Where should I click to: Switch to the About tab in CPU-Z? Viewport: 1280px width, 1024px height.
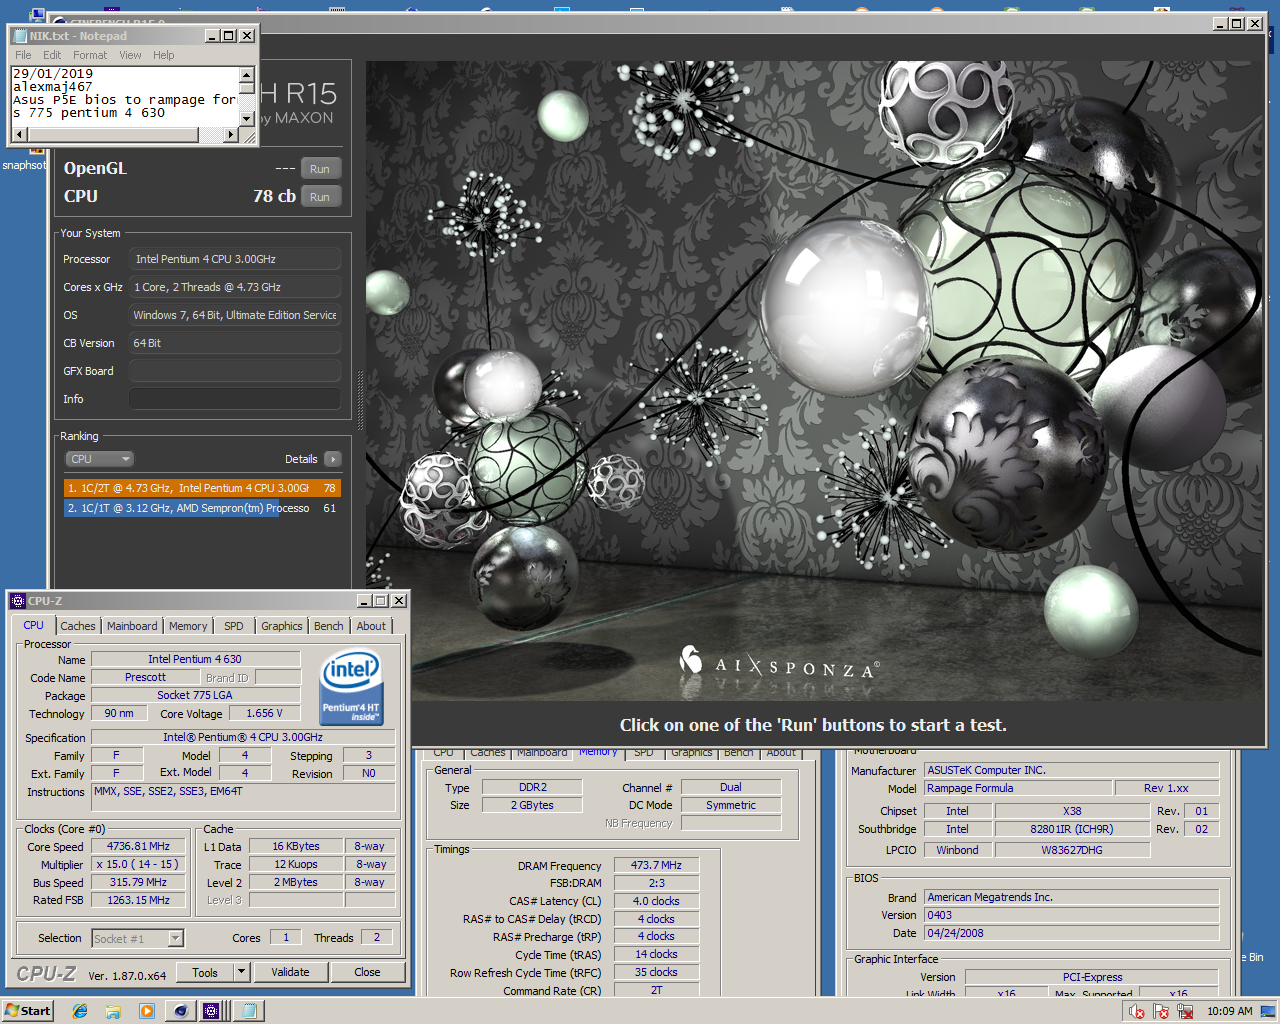click(x=371, y=626)
